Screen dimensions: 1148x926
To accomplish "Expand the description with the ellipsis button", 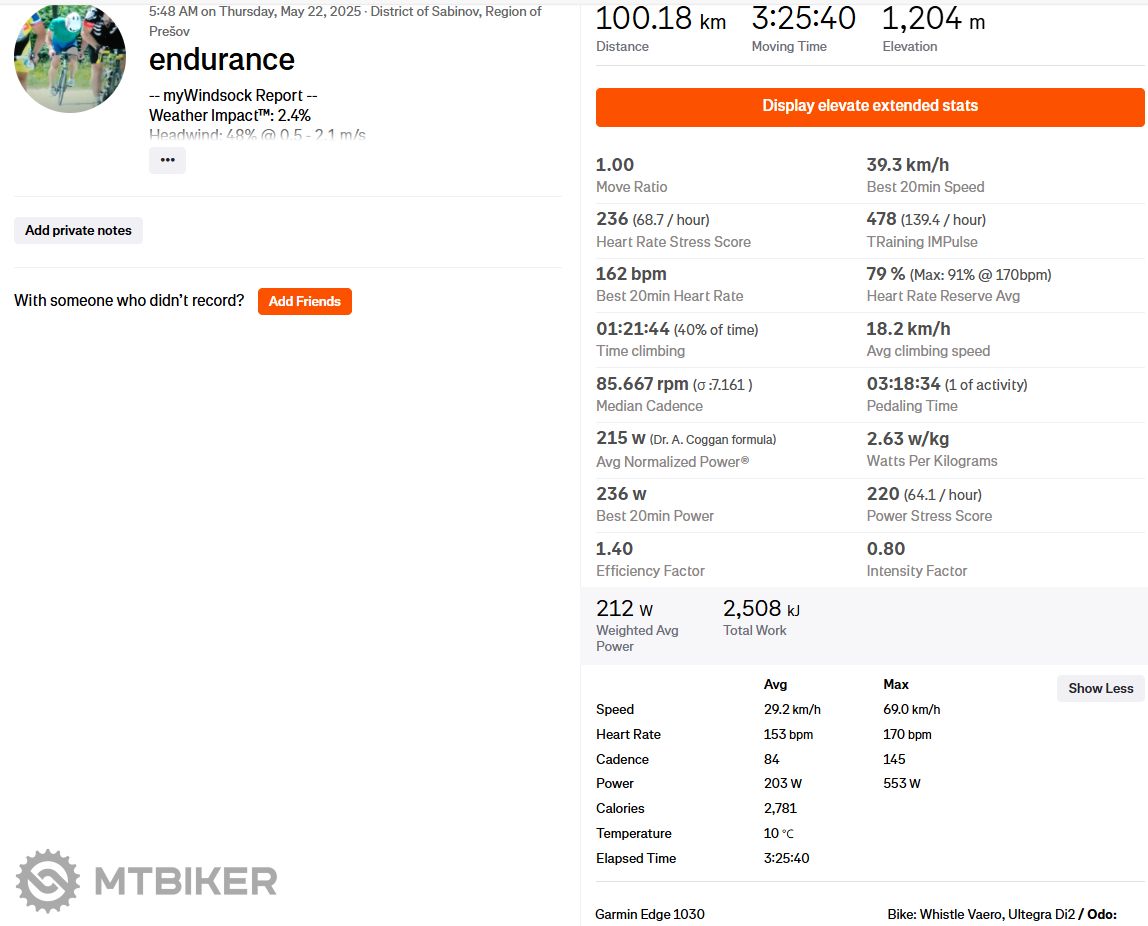I will (167, 160).
